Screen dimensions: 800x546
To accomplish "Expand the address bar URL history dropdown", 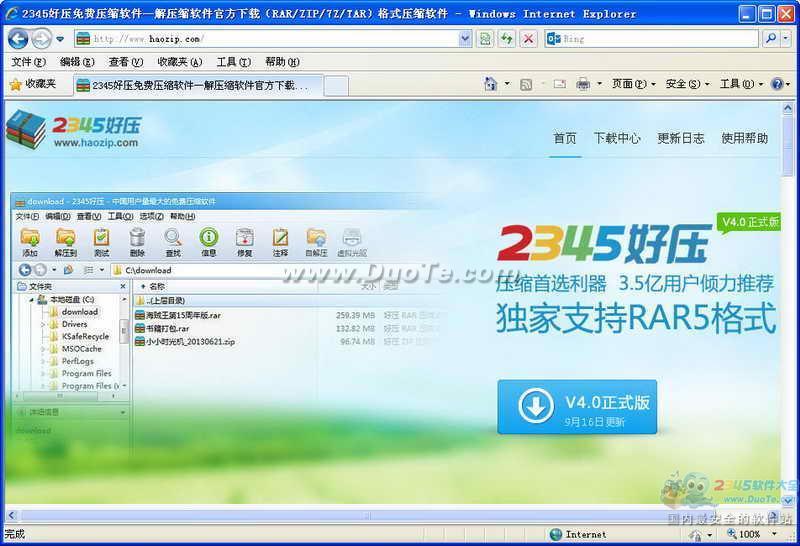I will tap(465, 38).
